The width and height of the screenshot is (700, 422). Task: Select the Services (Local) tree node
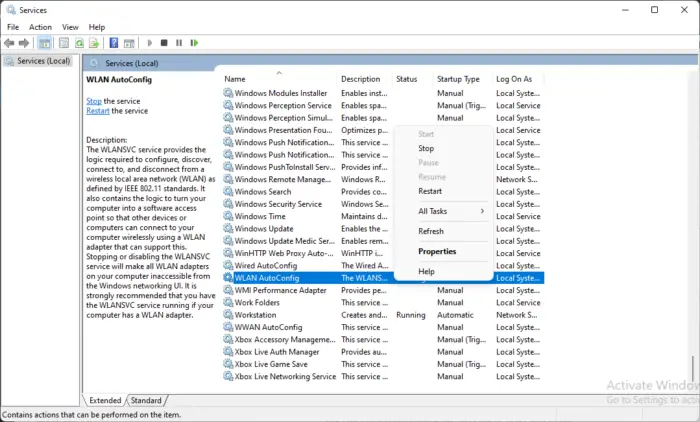click(43, 61)
